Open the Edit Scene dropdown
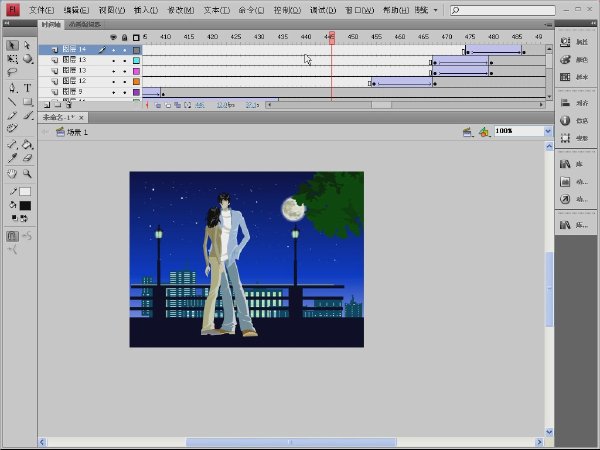The height and width of the screenshot is (450, 600). tap(467, 132)
